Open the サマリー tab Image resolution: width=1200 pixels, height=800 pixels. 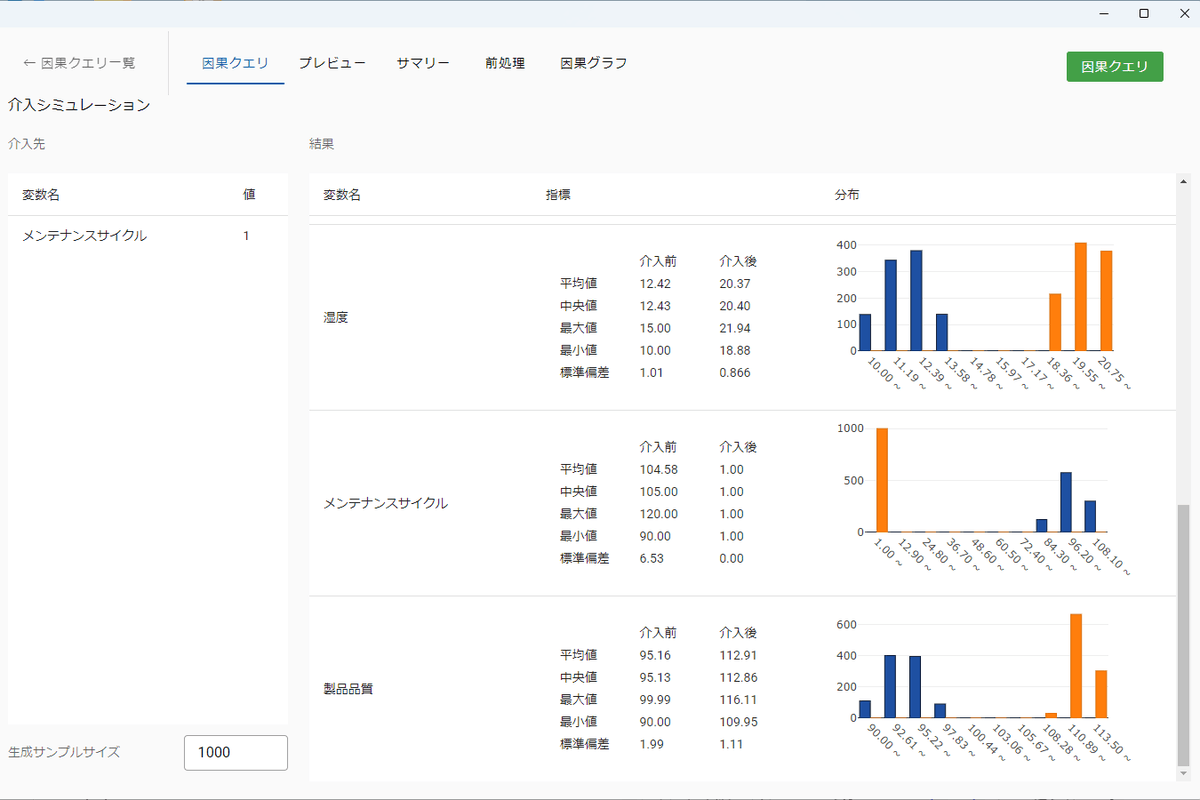tap(423, 63)
